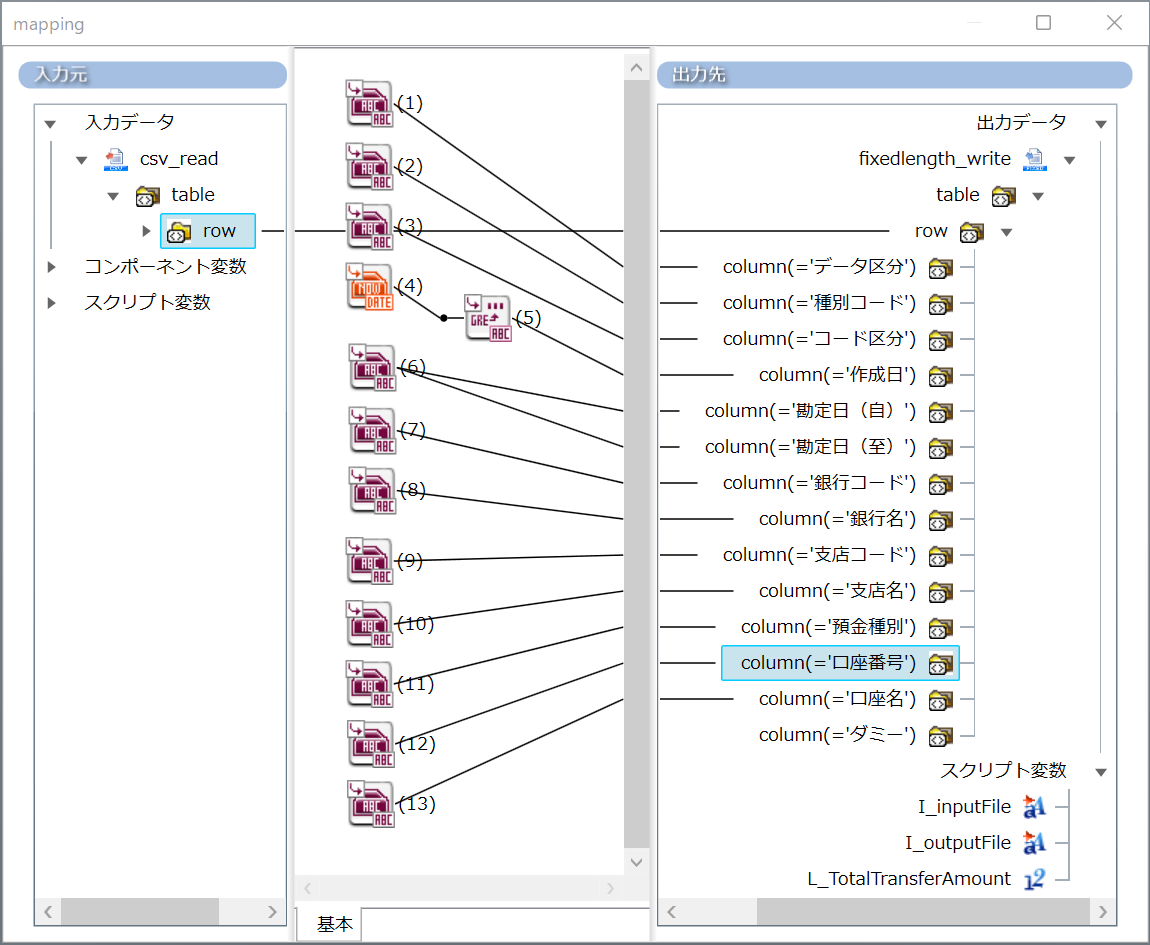Click the output table folder icon

tap(1004, 196)
